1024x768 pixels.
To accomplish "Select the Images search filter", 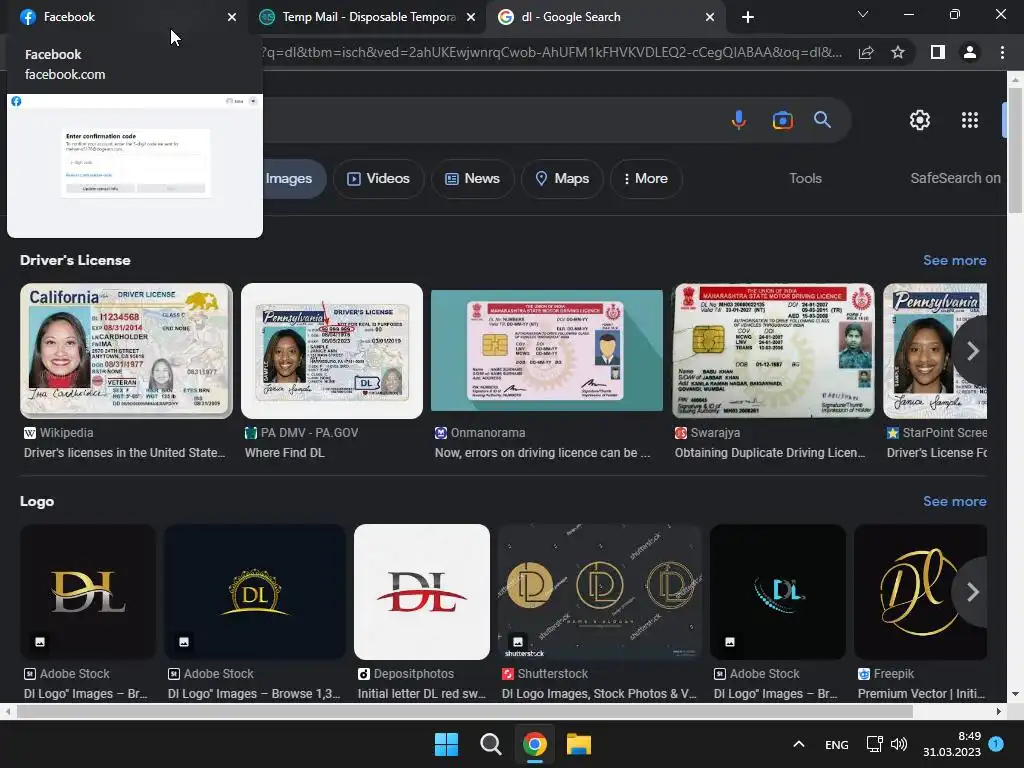I will click(294, 179).
